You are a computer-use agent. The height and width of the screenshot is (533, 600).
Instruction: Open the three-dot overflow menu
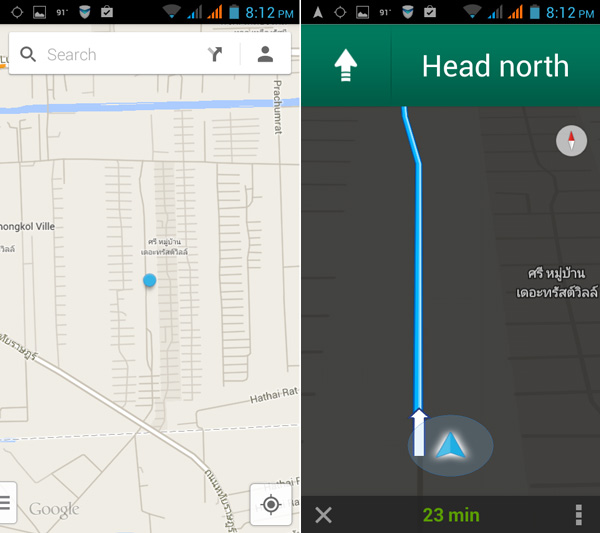pos(579,515)
